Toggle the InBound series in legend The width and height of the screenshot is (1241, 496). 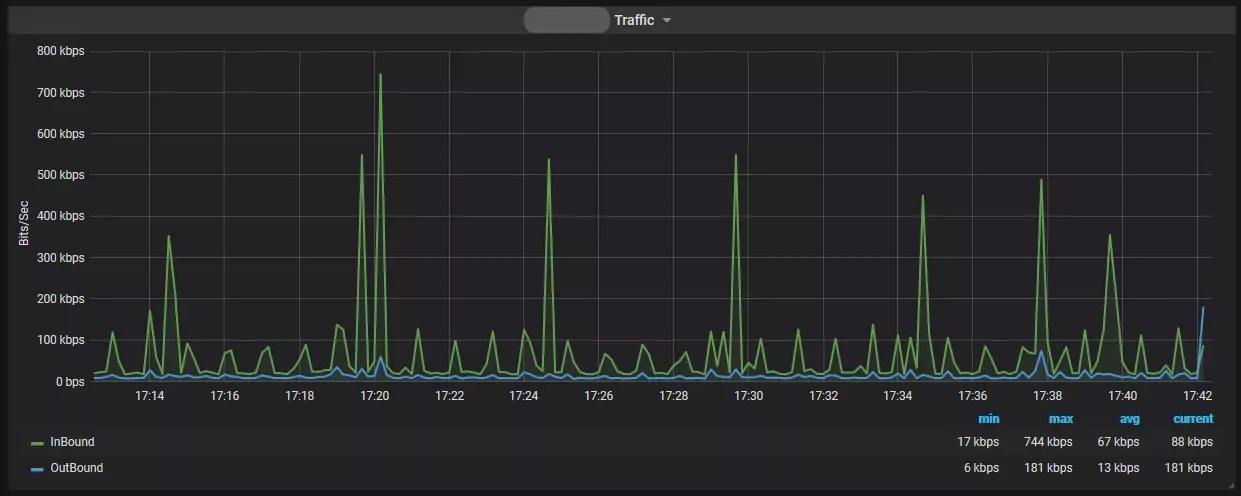72,442
